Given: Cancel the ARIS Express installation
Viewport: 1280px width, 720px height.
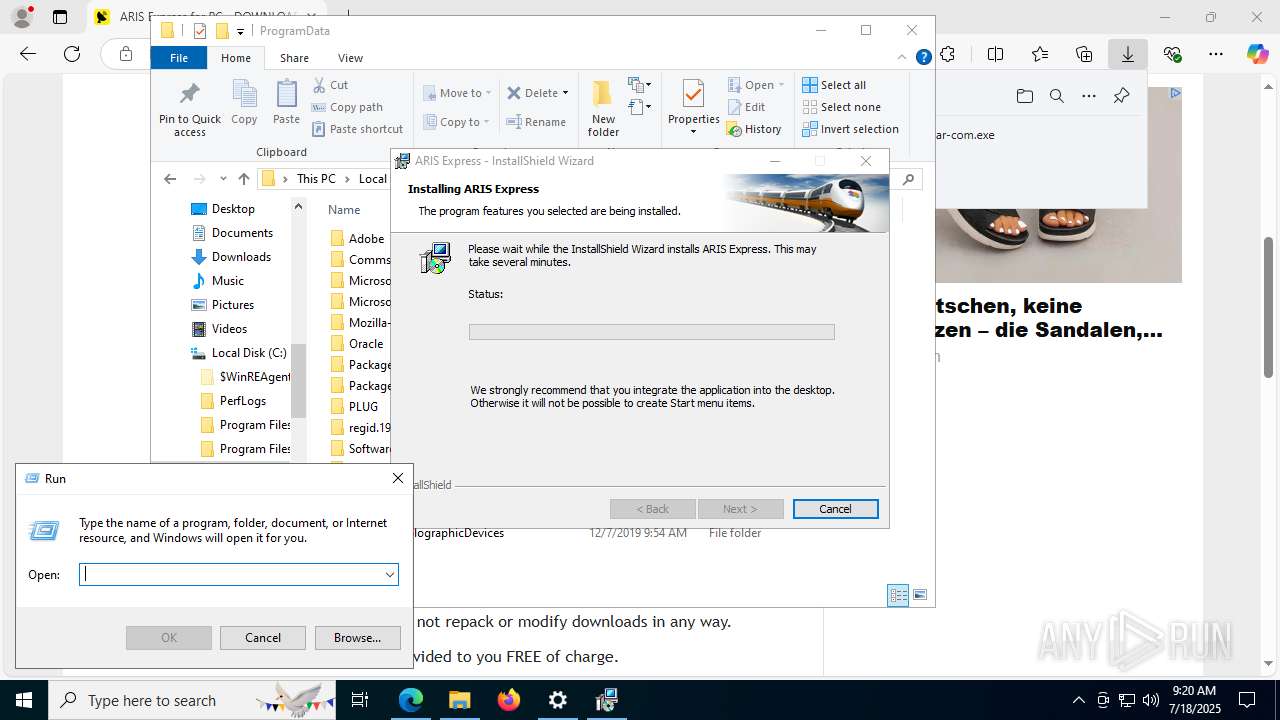Looking at the screenshot, I should coord(835,509).
